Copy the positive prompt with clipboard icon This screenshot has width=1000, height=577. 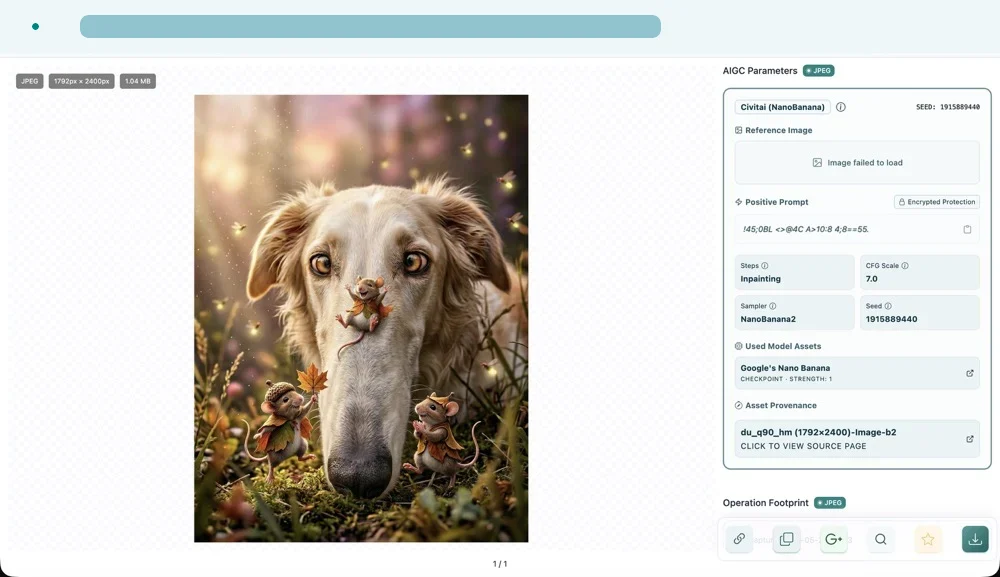967,230
